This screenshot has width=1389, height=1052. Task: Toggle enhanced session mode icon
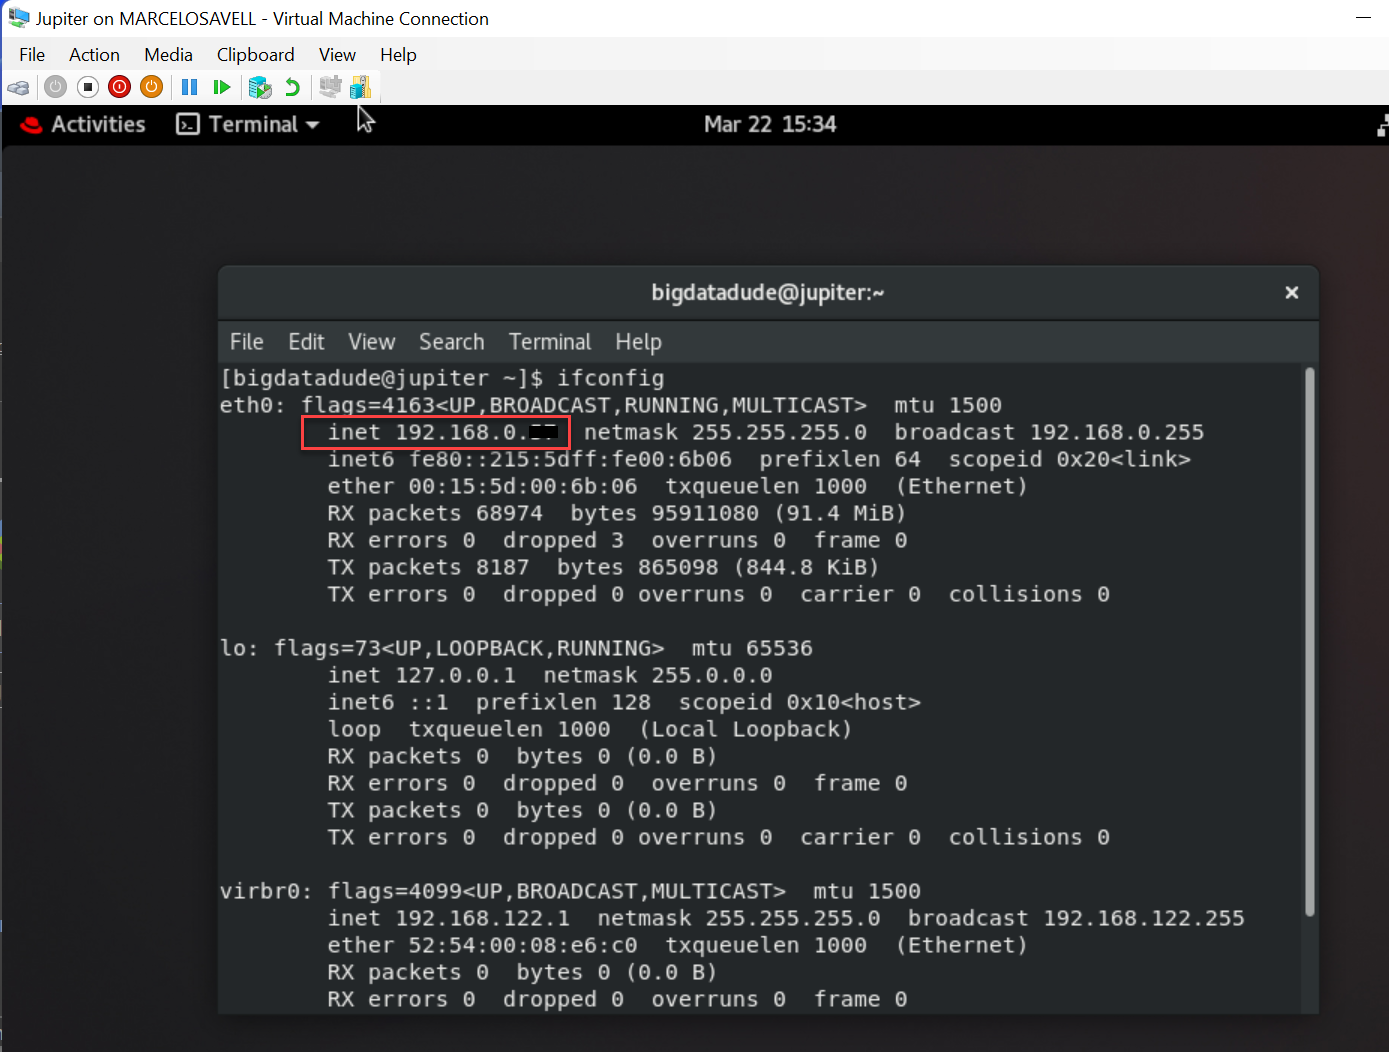click(x=330, y=88)
